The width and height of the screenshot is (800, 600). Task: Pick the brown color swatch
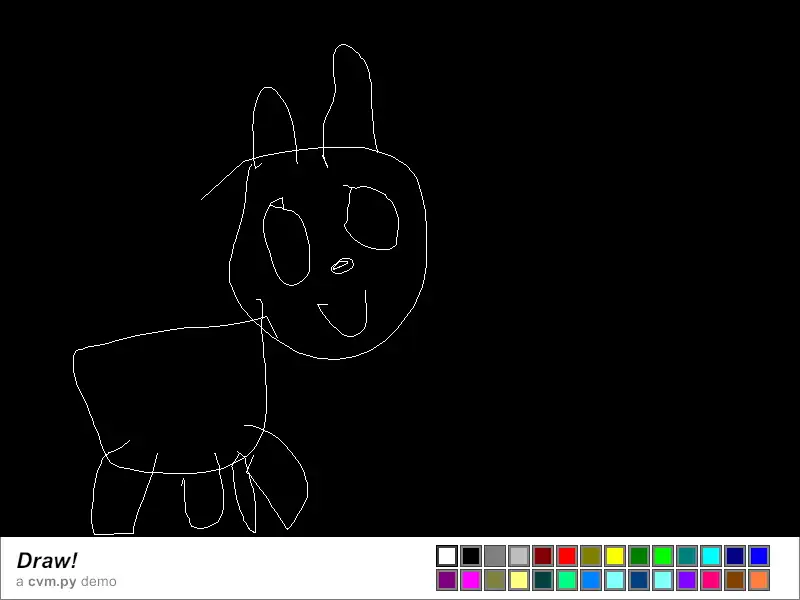tap(735, 580)
